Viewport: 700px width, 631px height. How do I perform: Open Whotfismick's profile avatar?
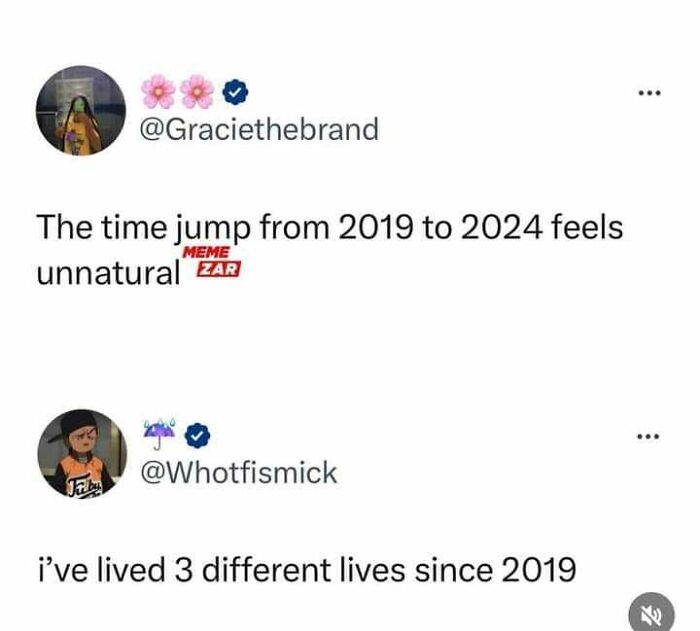(81, 453)
